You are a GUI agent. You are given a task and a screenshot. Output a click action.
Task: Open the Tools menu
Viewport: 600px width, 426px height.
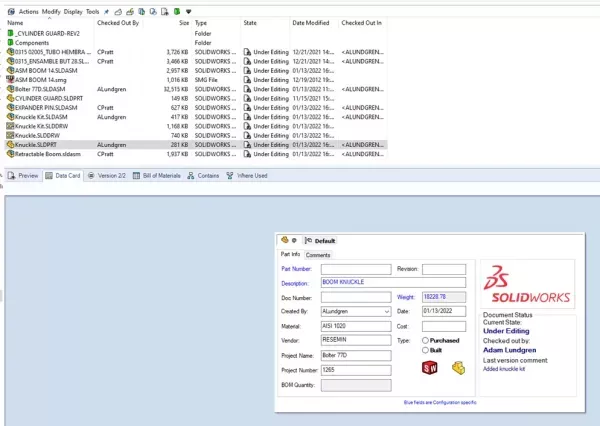92,12
